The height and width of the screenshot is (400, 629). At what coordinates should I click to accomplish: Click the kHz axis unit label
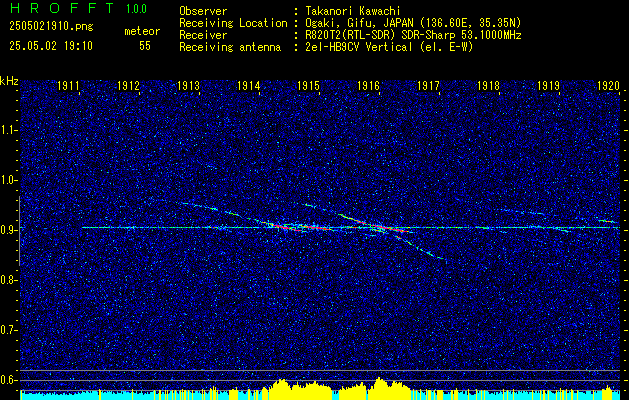pos(9,81)
